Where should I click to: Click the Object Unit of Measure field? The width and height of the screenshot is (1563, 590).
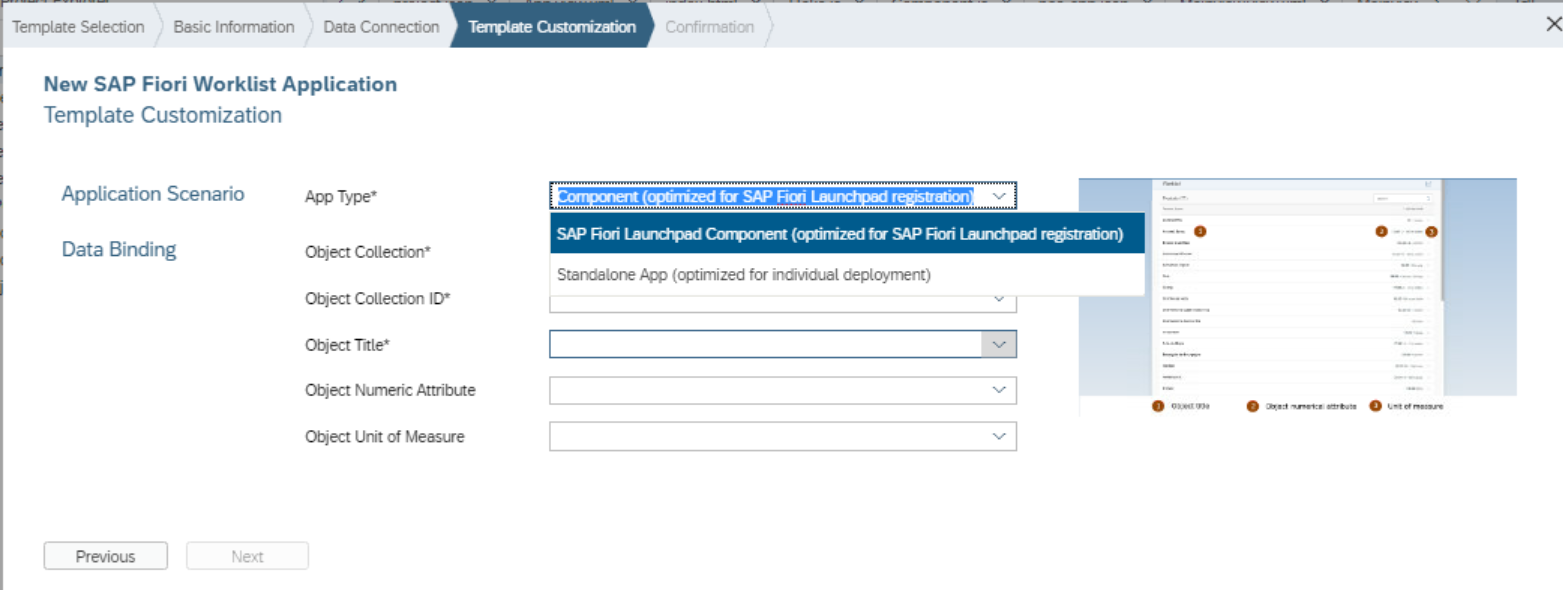[x=765, y=436]
